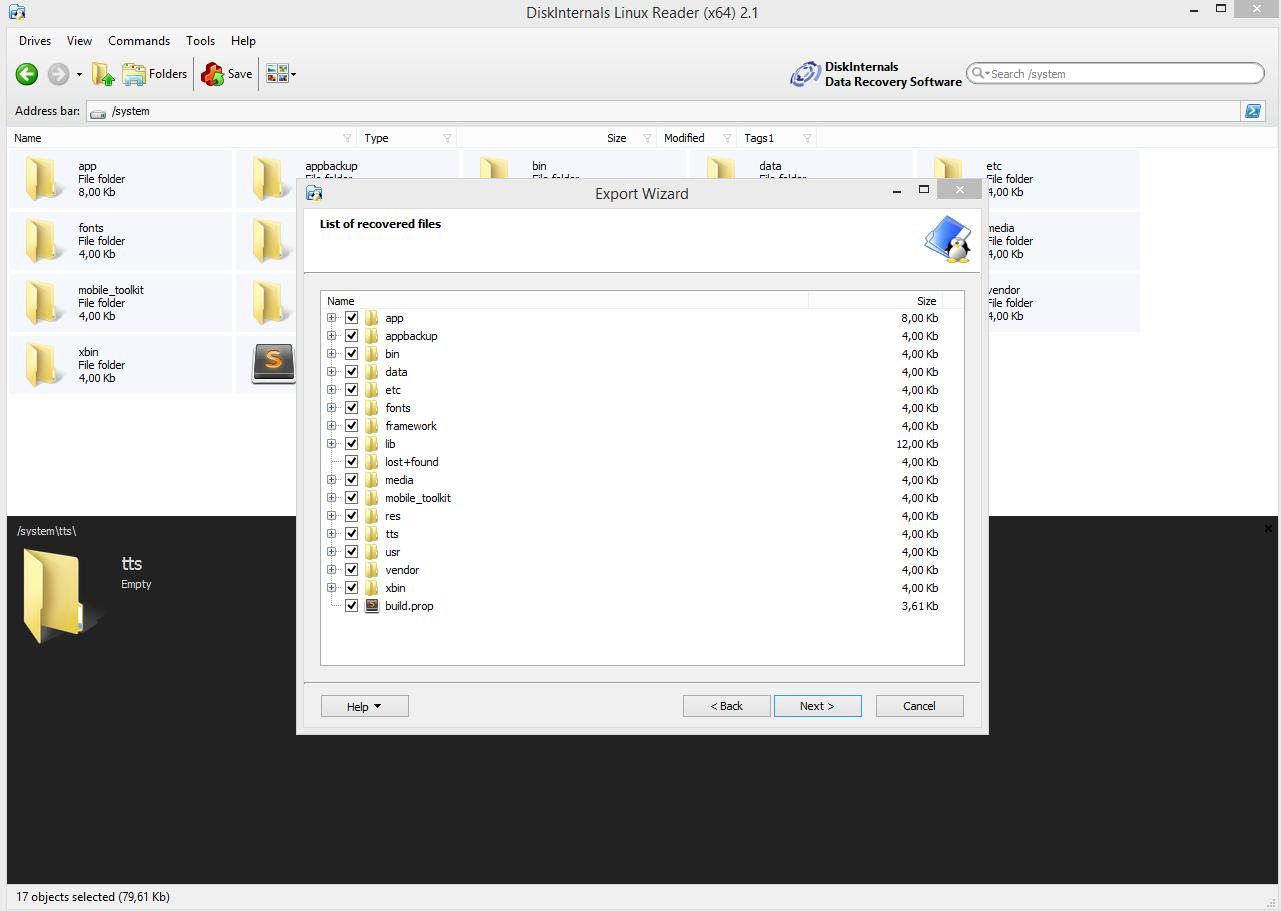Toggle the Folders panel button

point(155,74)
